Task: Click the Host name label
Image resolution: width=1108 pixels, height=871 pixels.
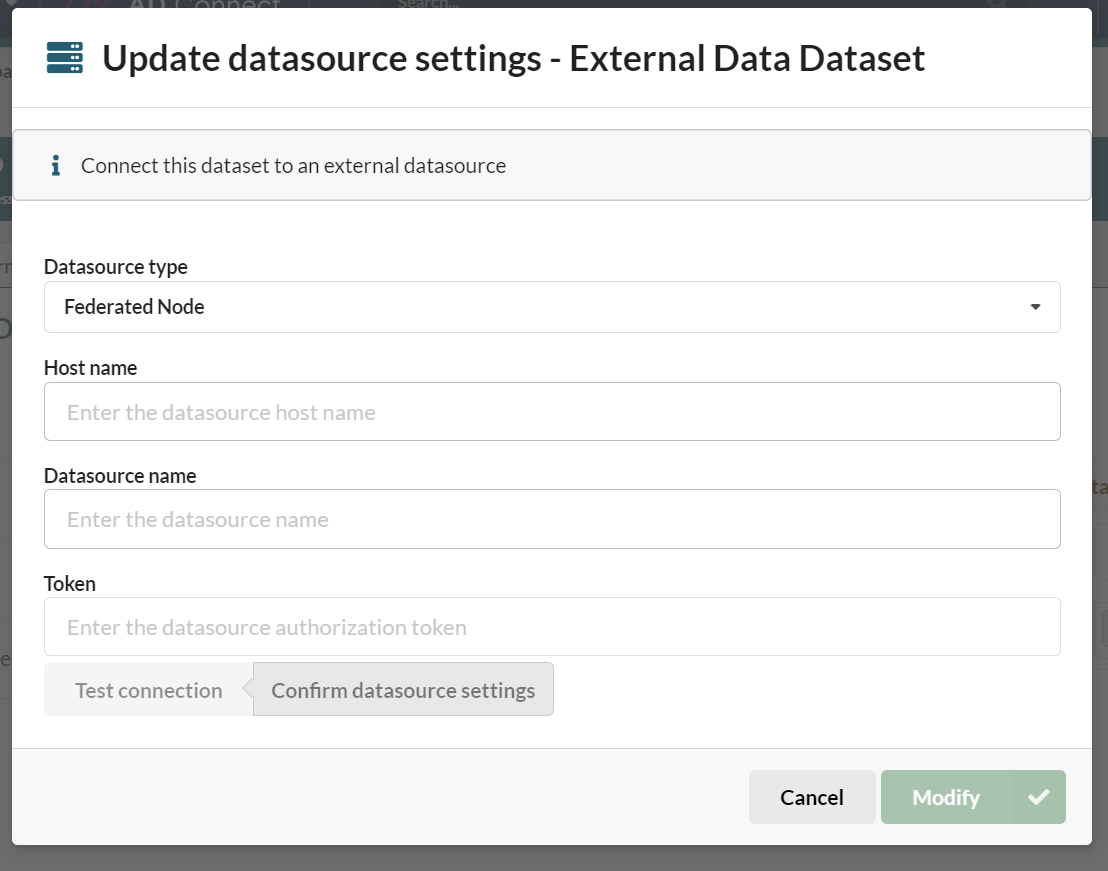Action: point(90,368)
